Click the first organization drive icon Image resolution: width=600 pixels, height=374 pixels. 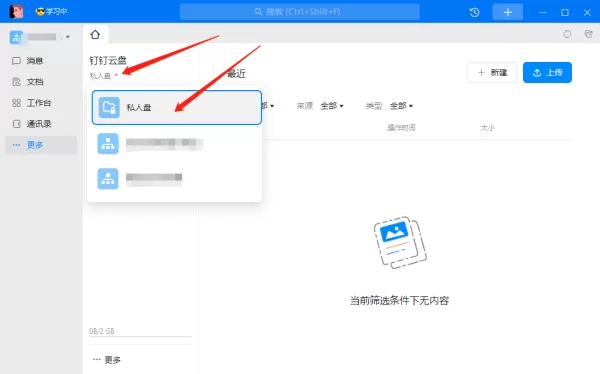108,144
